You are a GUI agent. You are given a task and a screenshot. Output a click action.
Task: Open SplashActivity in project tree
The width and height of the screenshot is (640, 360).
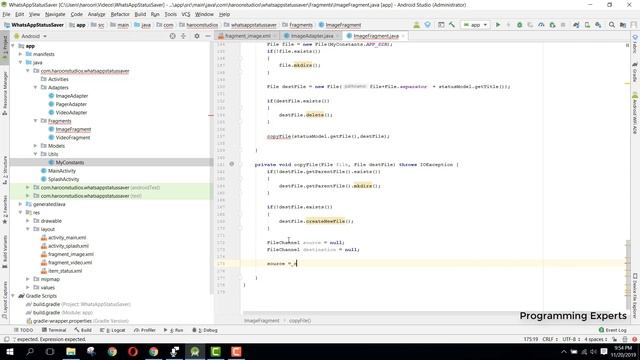point(63,179)
